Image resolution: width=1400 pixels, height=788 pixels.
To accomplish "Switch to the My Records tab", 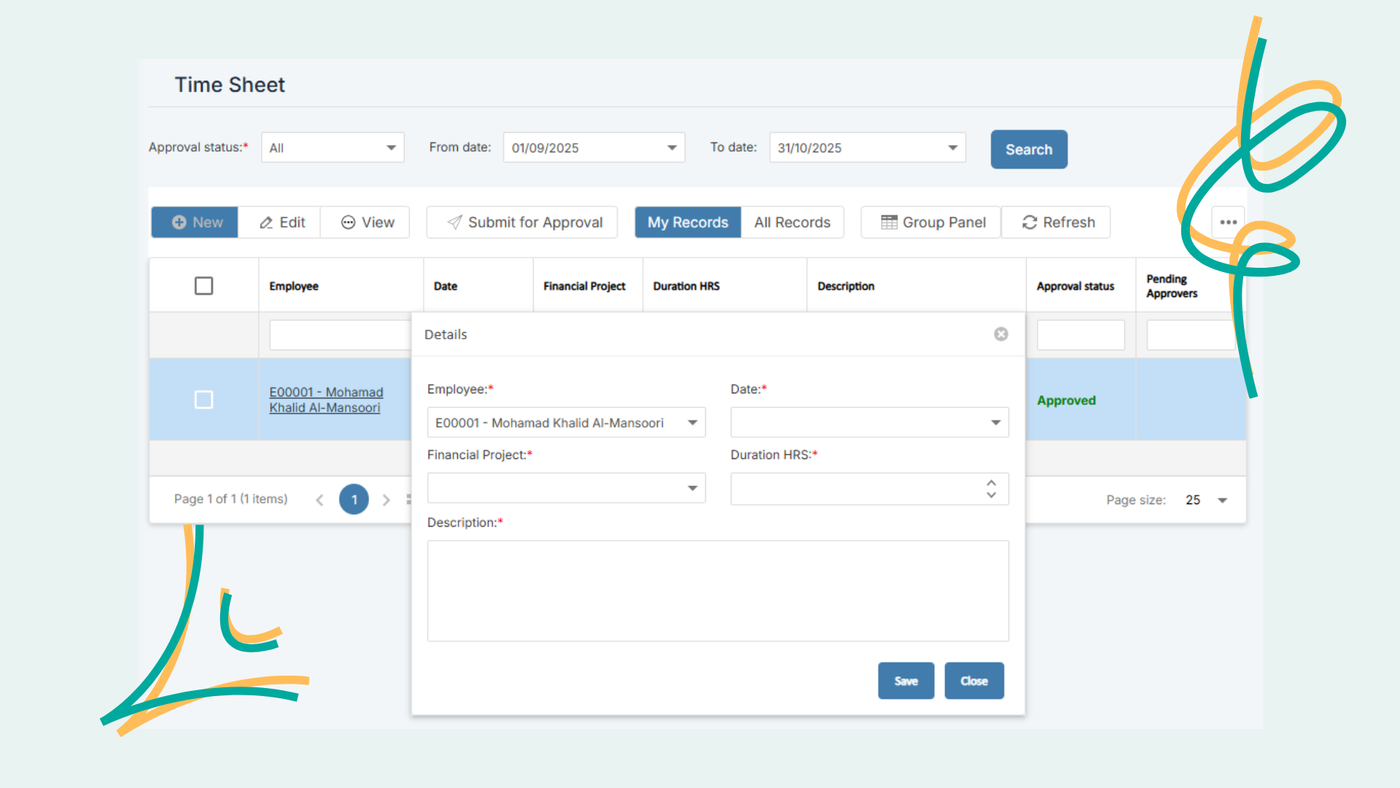I will (x=688, y=222).
